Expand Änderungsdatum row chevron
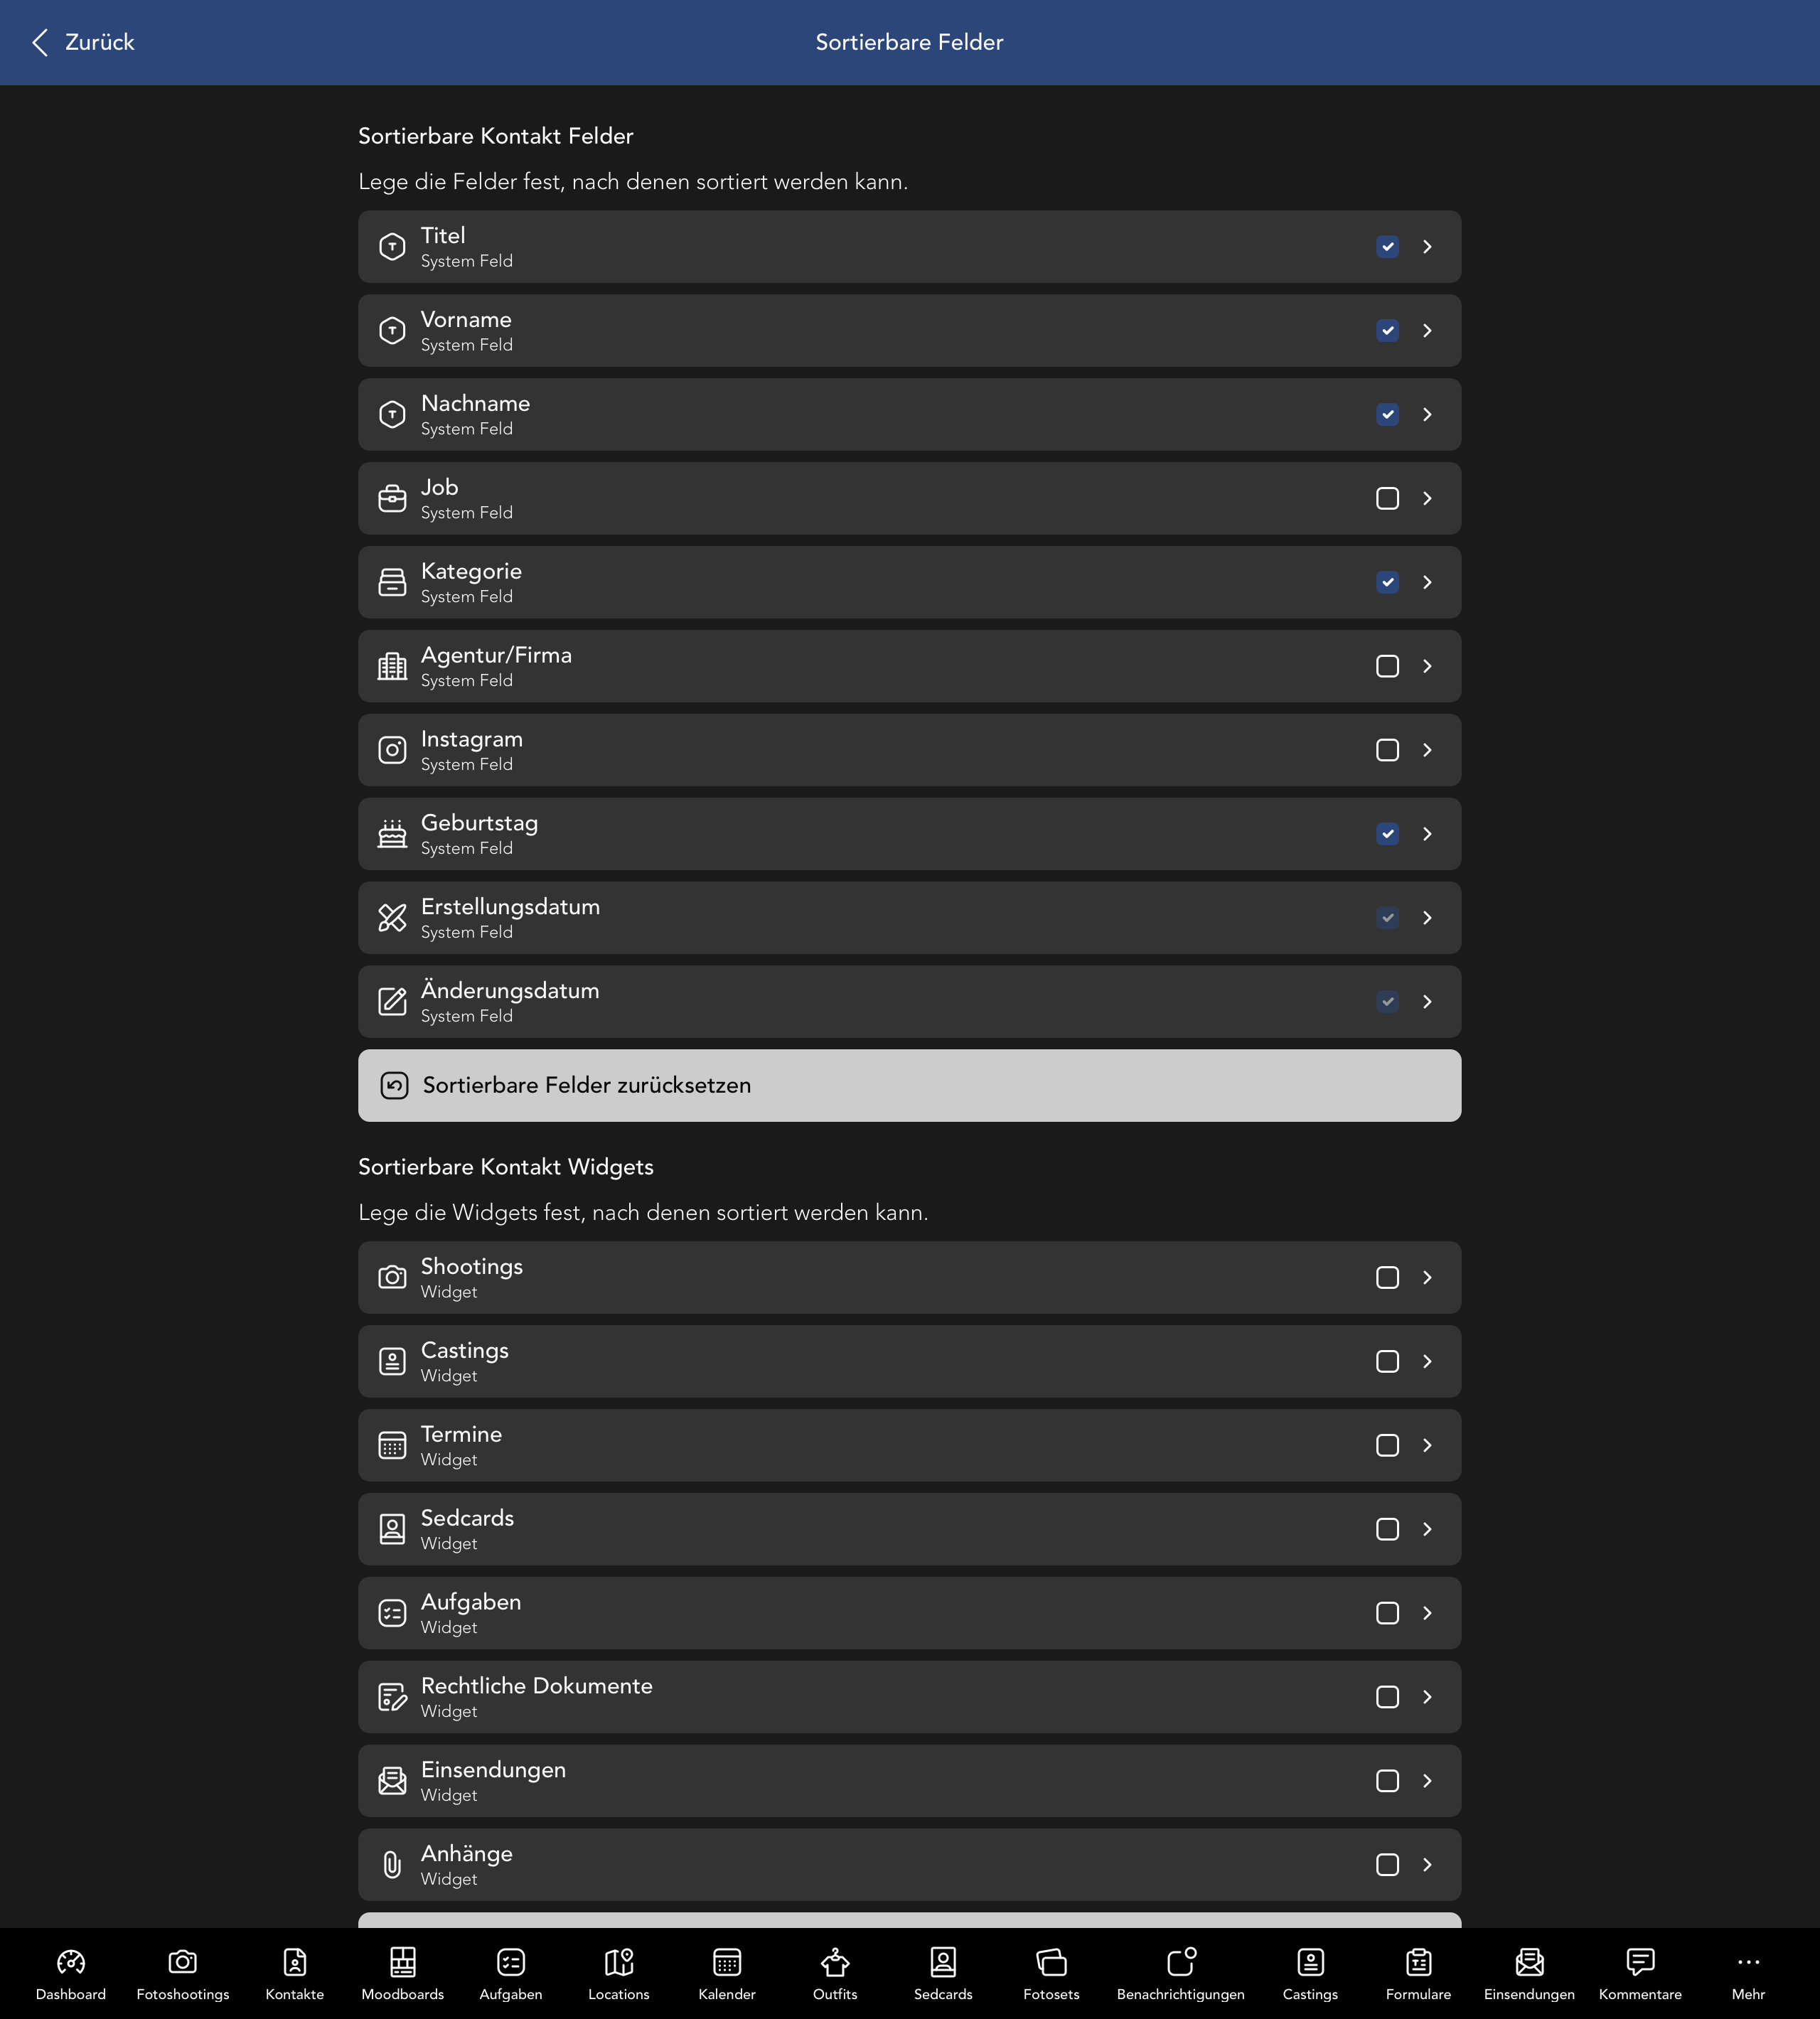This screenshot has width=1820, height=2019. click(1427, 1002)
